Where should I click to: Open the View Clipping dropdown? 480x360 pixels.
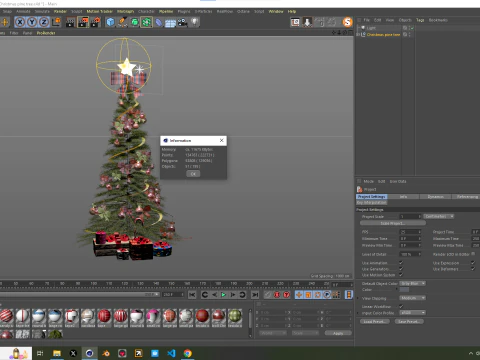pos(413,298)
